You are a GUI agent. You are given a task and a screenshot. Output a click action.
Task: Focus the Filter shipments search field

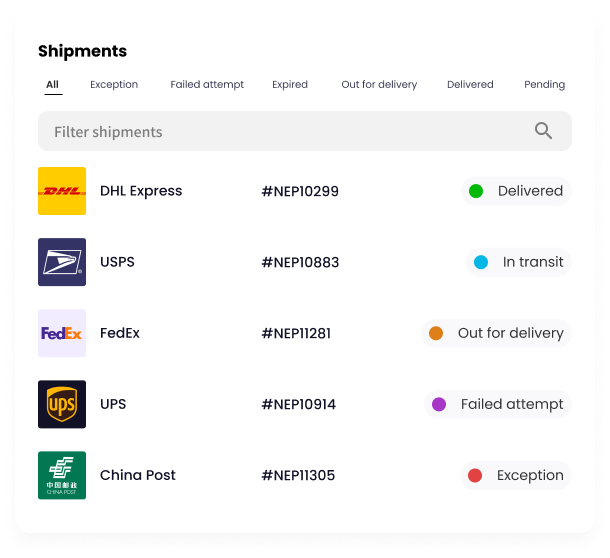pyautogui.click(x=305, y=131)
